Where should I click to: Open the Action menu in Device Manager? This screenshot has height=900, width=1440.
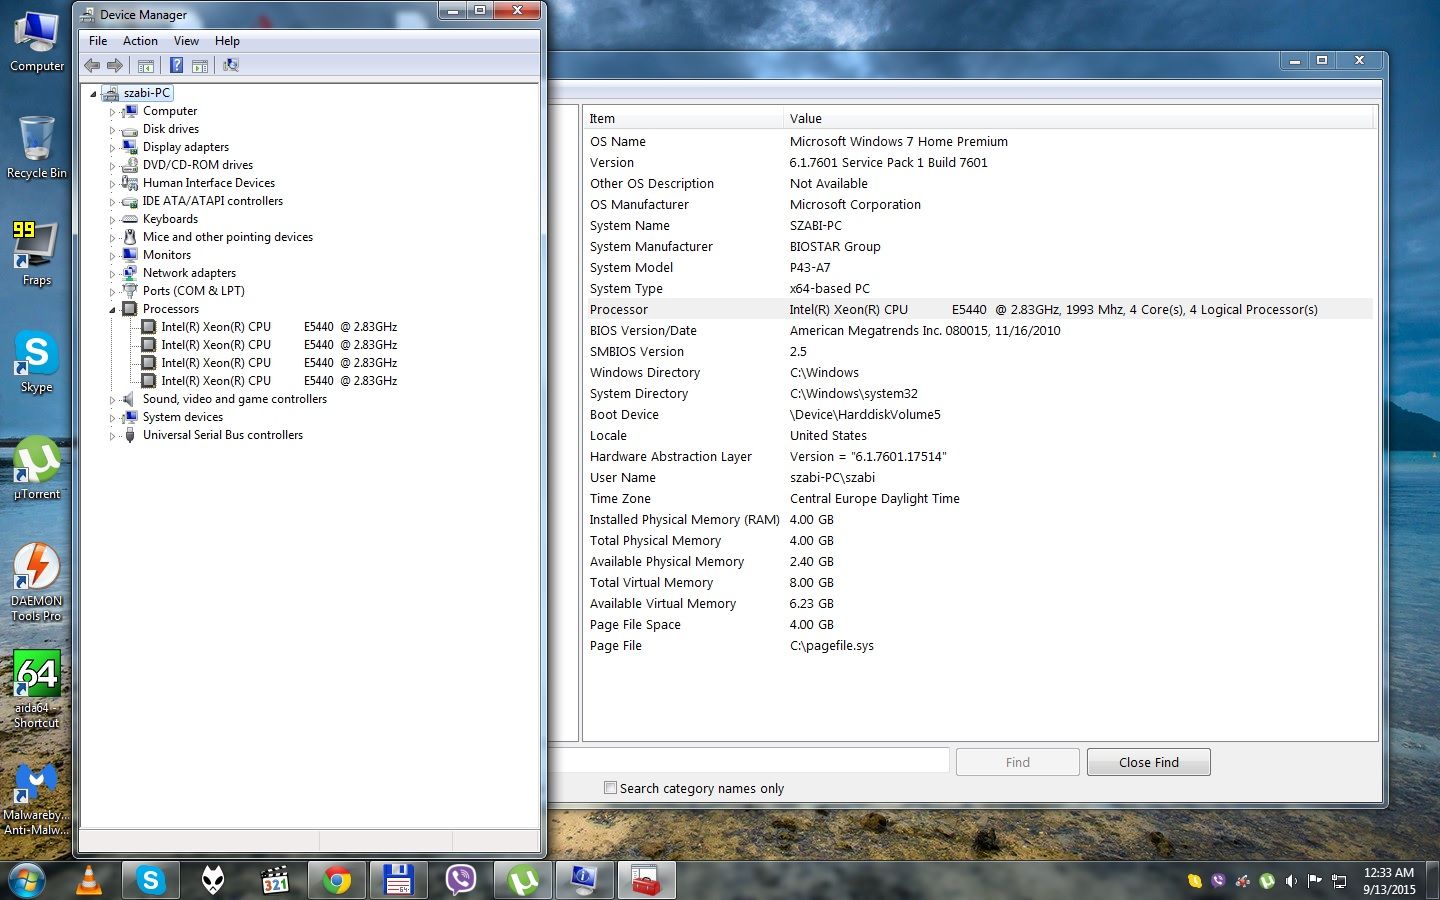click(x=140, y=41)
